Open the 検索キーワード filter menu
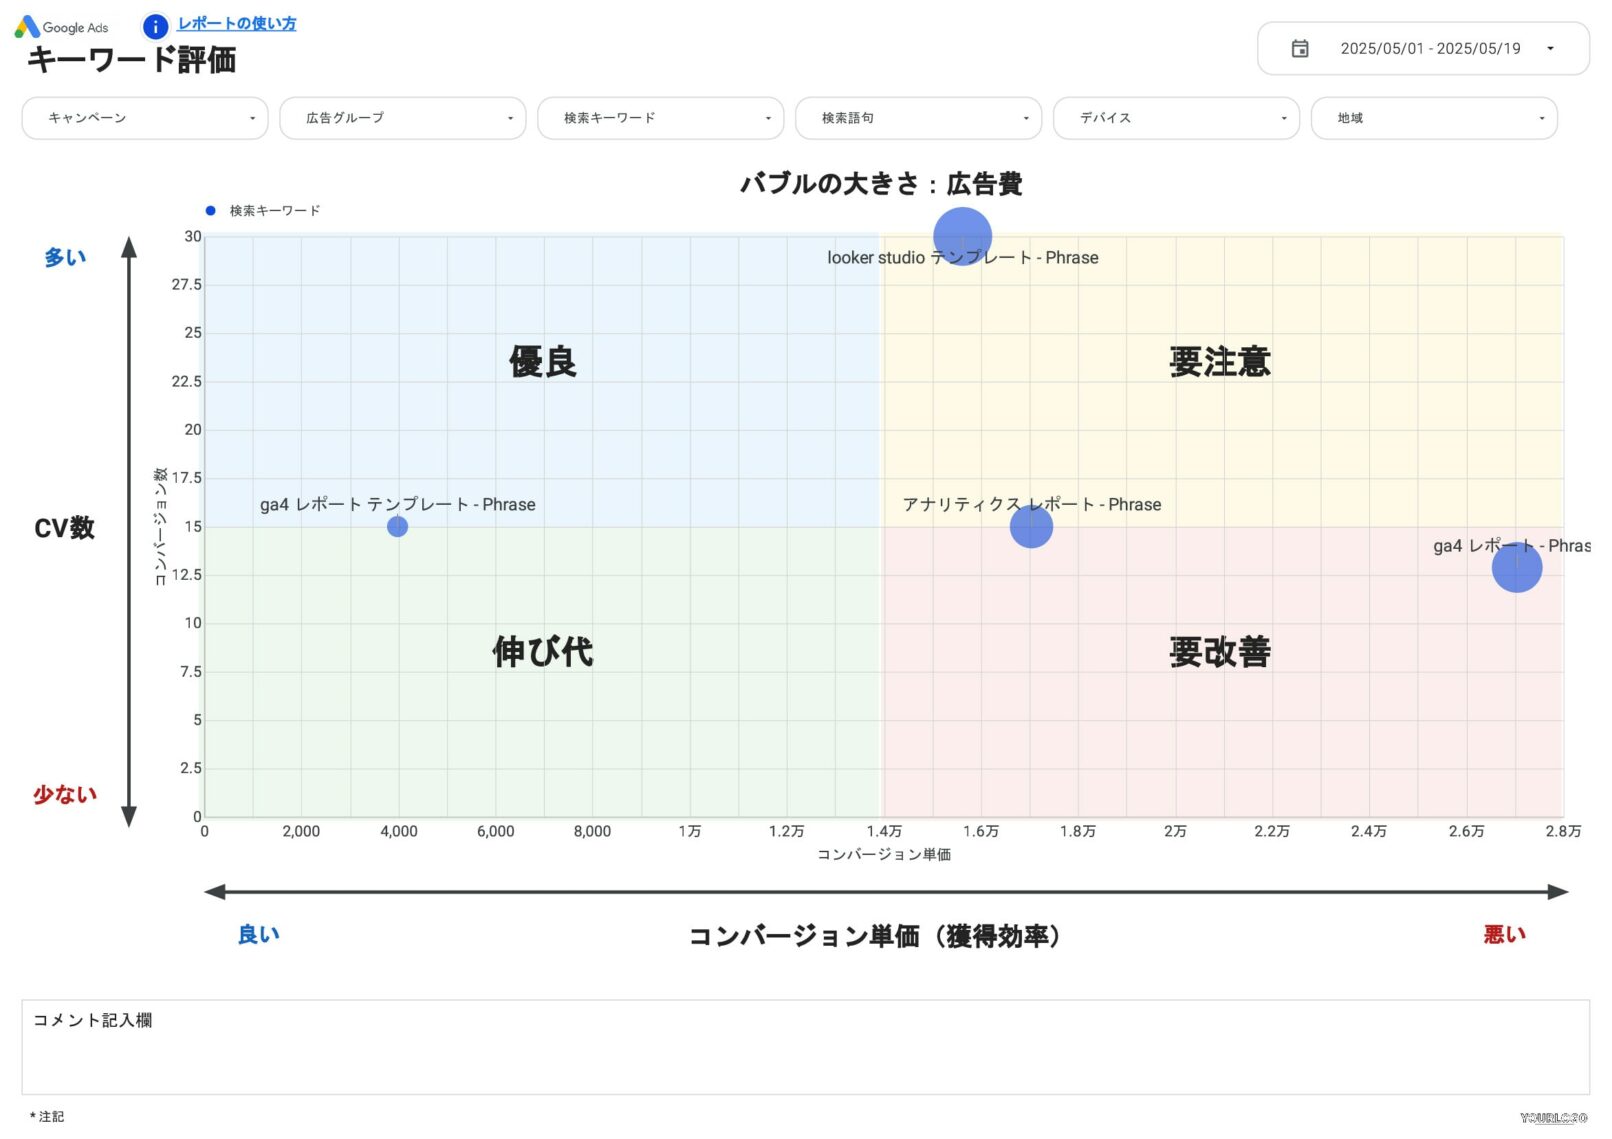 (660, 118)
